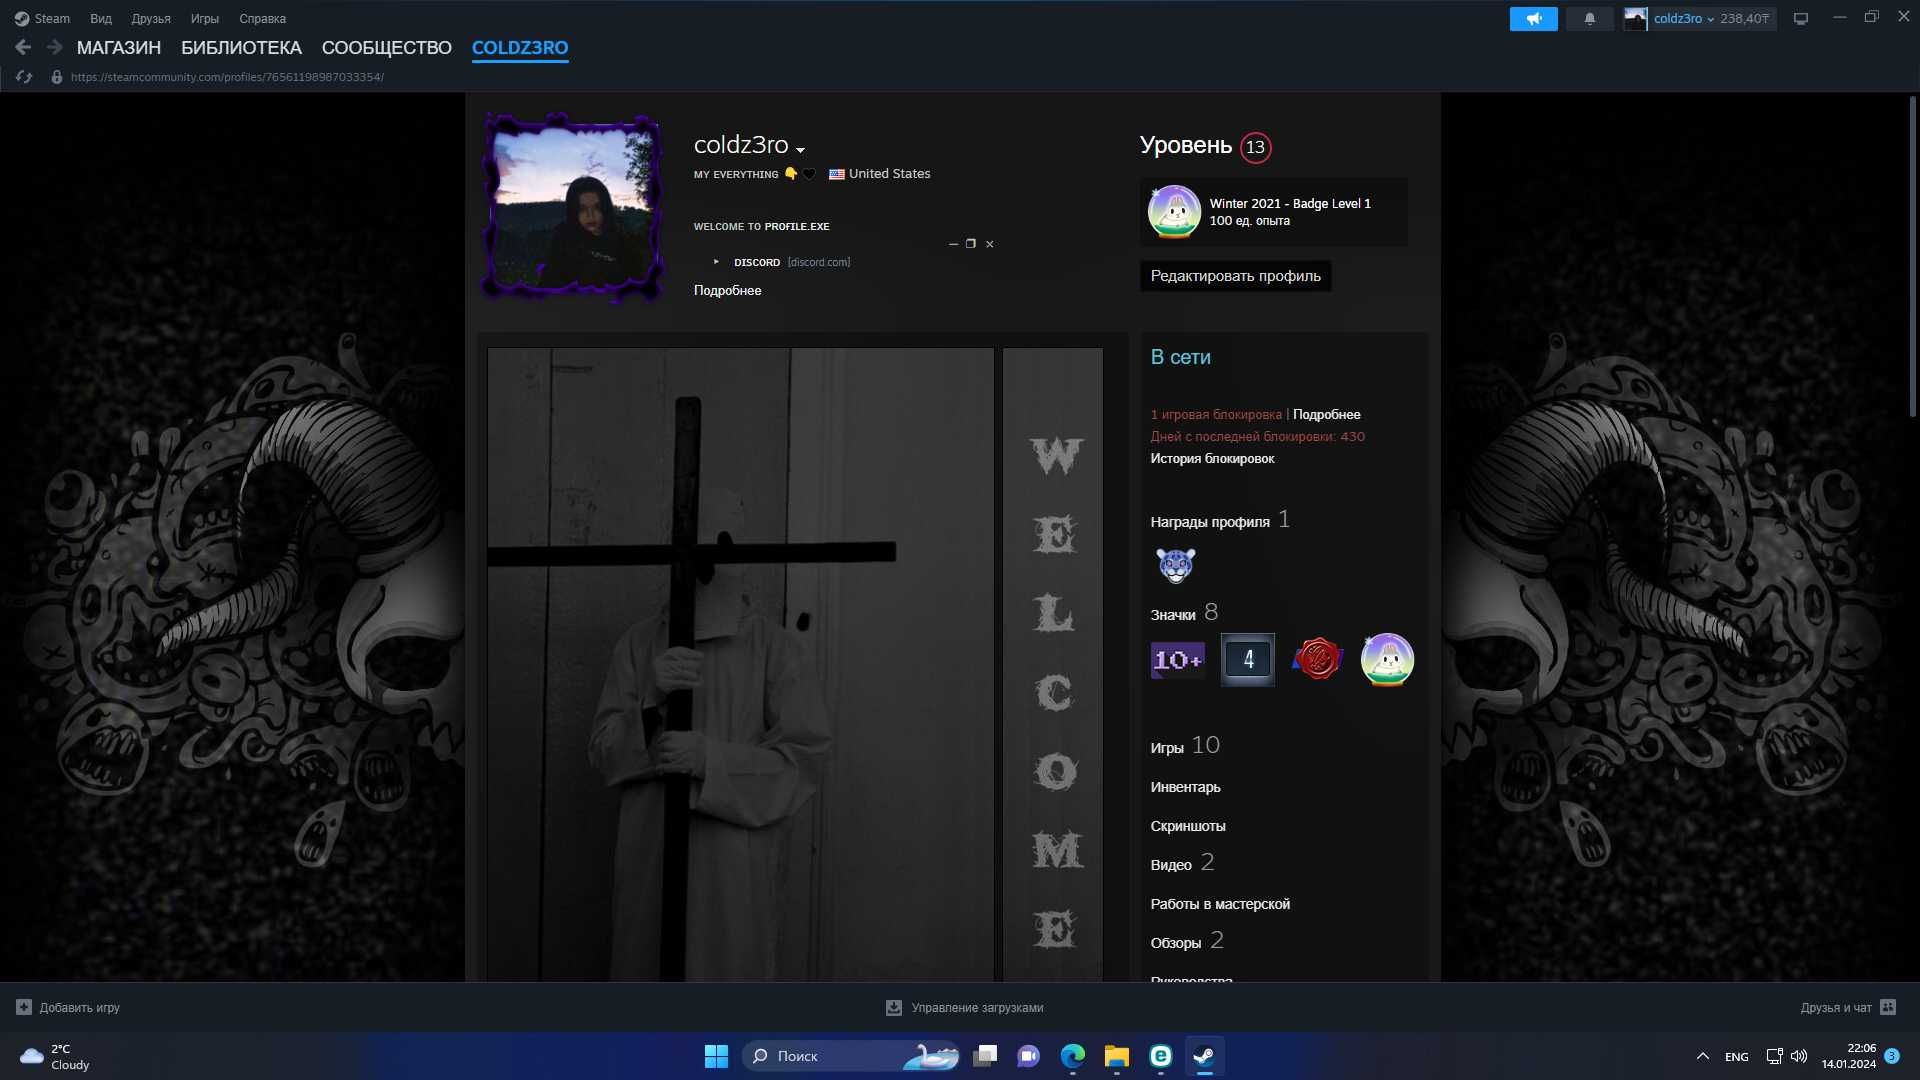Open File Explorer from taskbar
Viewport: 1920px width, 1080px height.
(x=1117, y=1056)
